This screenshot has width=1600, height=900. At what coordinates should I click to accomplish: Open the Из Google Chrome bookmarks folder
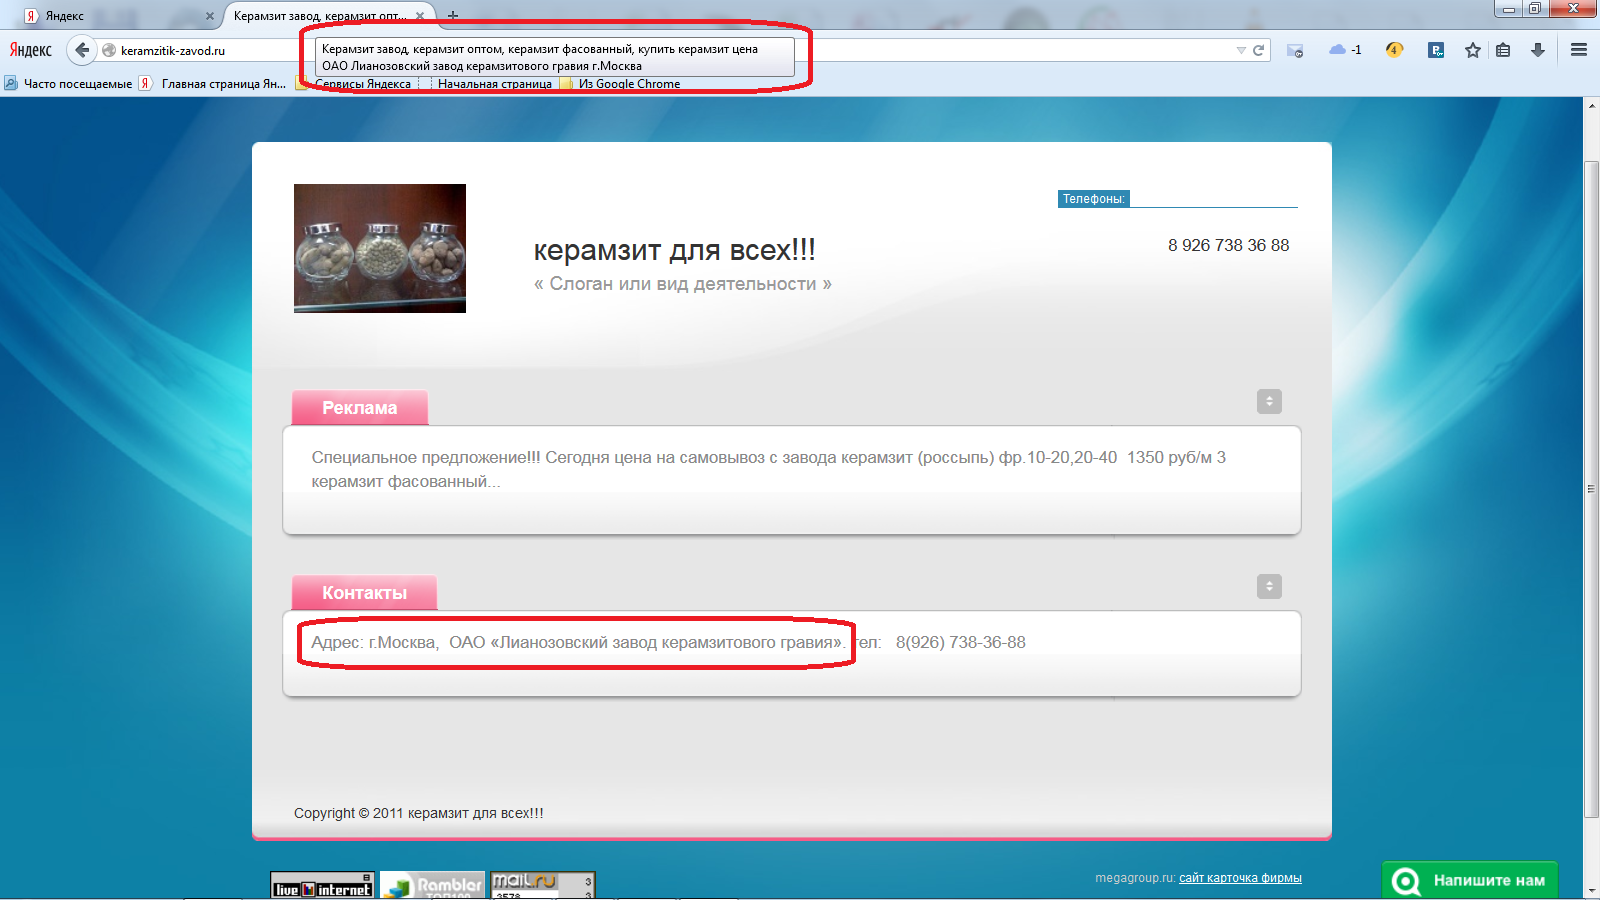tap(620, 84)
